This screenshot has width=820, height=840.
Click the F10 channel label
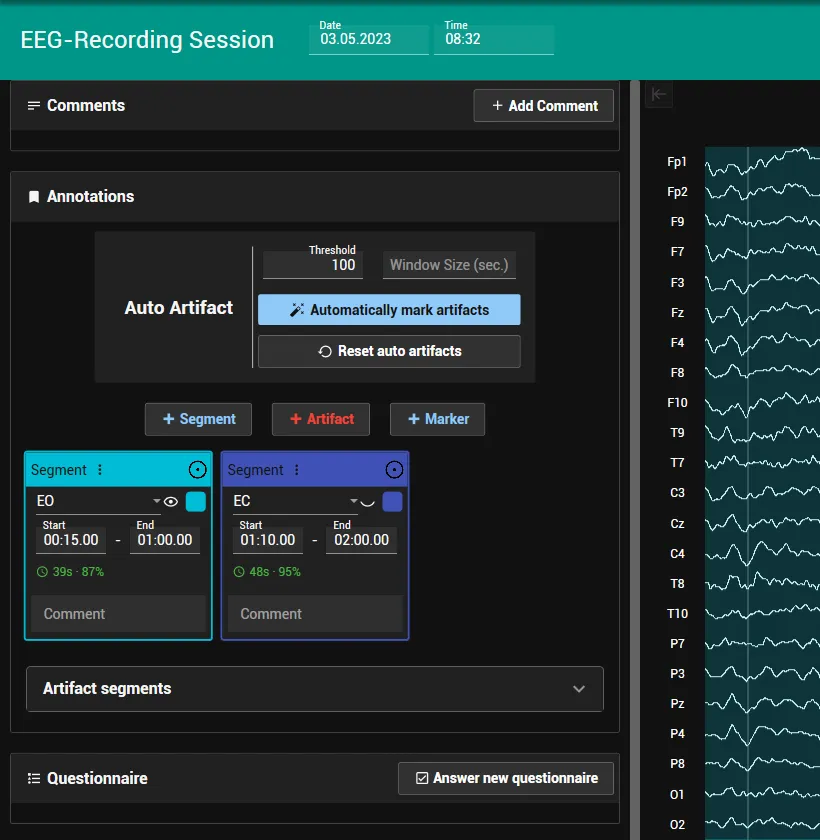point(677,402)
